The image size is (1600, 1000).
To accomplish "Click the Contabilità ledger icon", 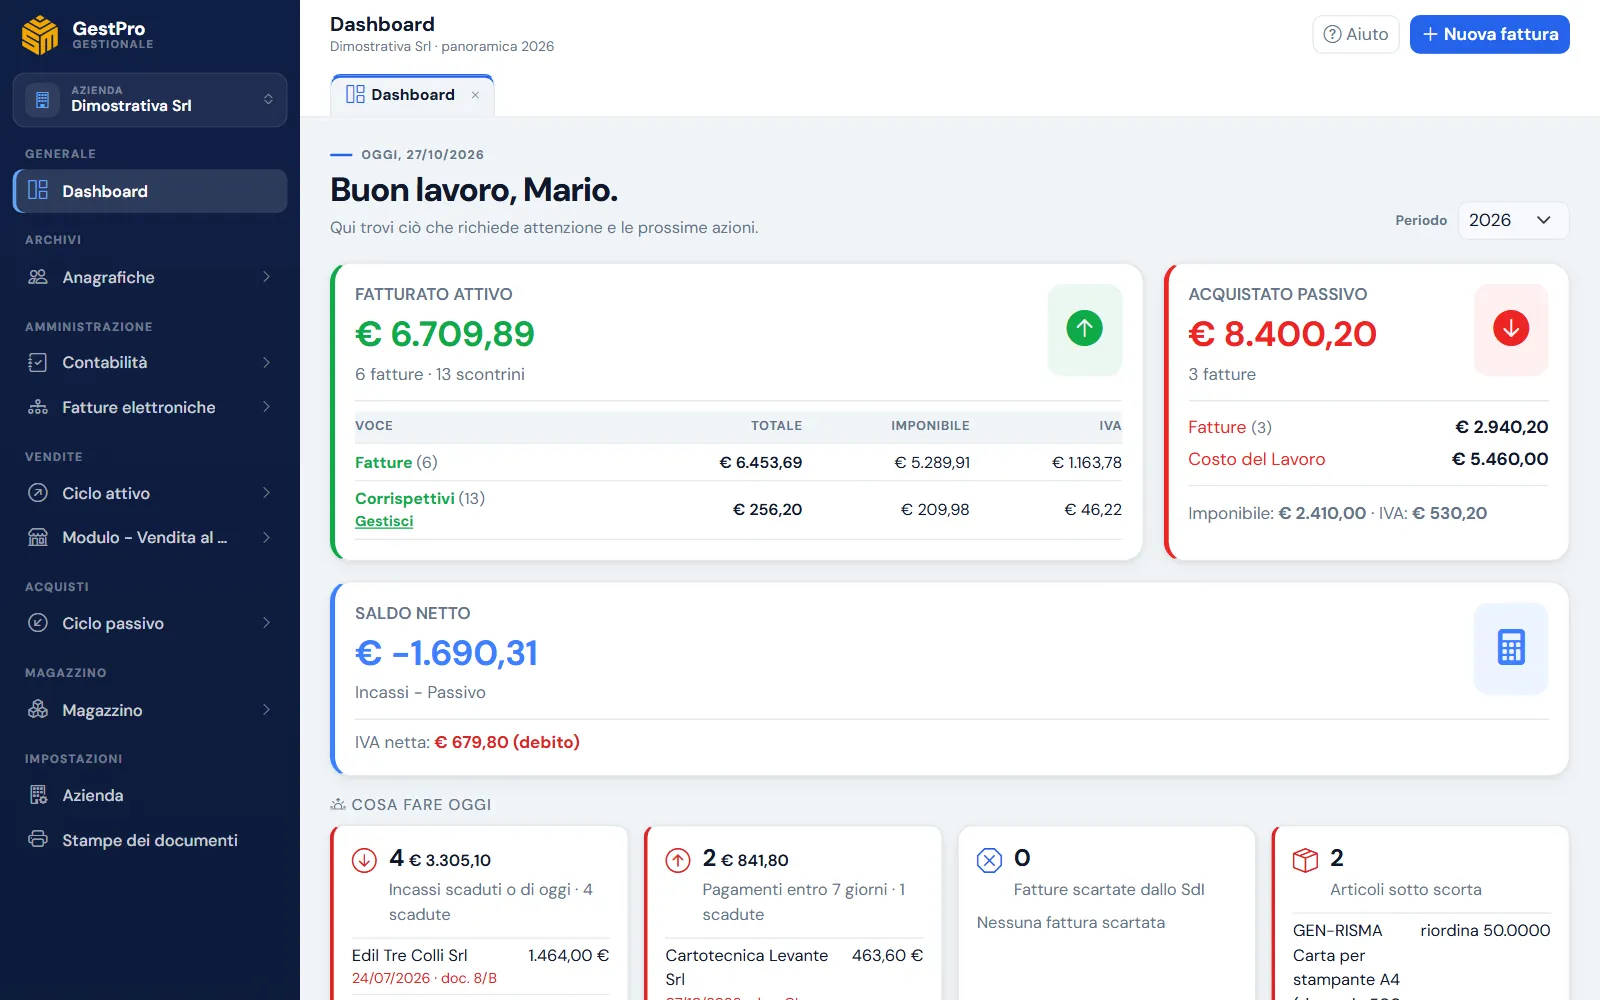I will [38, 362].
